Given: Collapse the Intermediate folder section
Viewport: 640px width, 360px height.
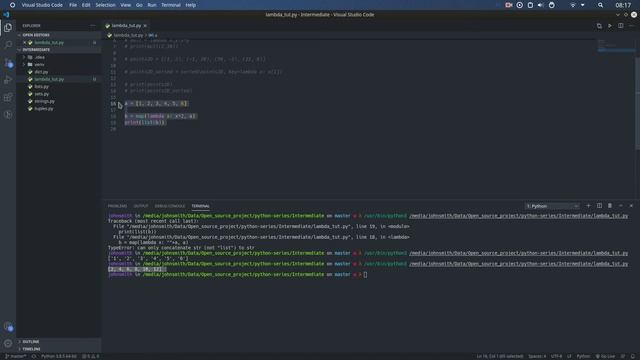Looking at the screenshot, I should point(58,50).
